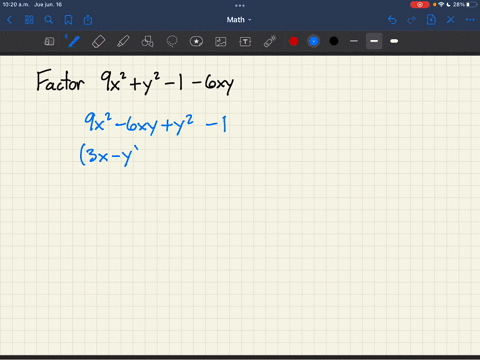Open the search tool

click(x=49, y=20)
